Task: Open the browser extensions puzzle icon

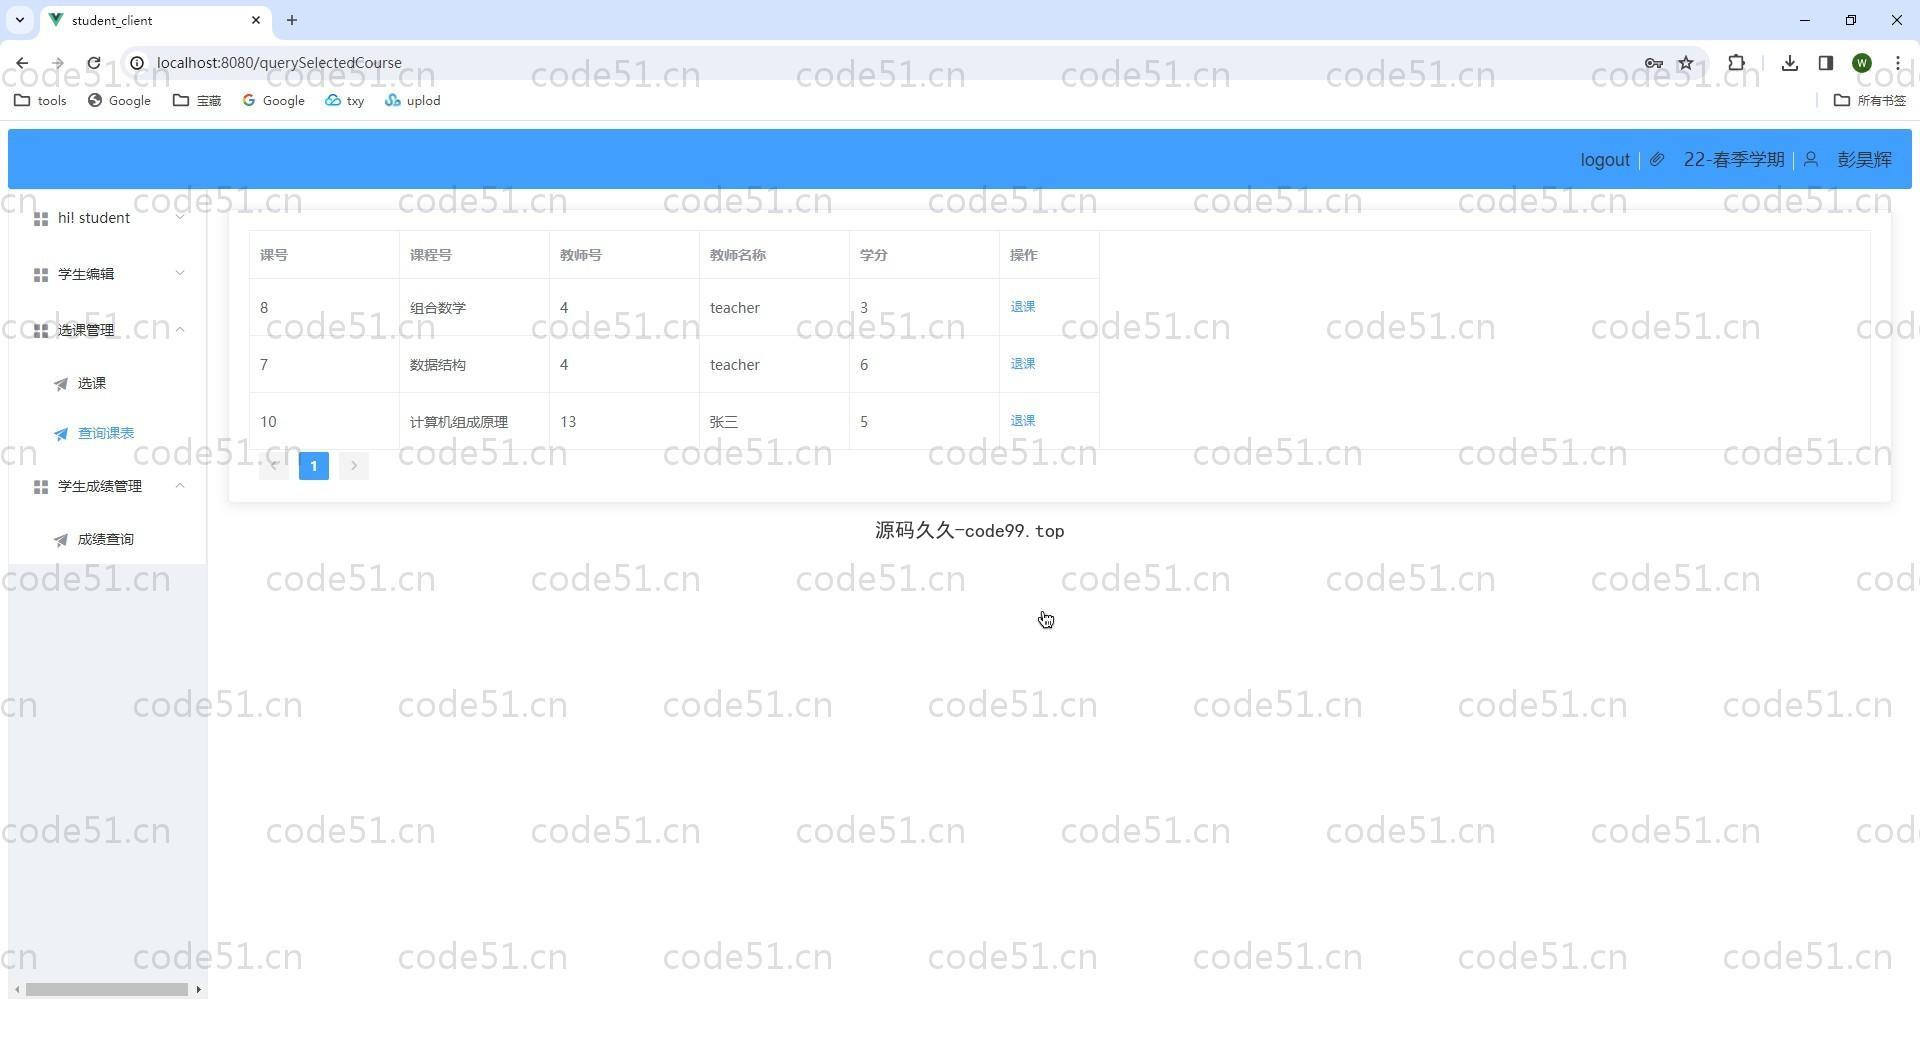Action: coord(1737,63)
